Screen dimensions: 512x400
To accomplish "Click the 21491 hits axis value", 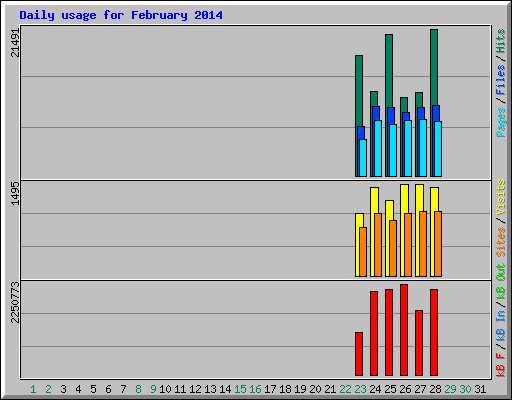I will tap(15, 43).
